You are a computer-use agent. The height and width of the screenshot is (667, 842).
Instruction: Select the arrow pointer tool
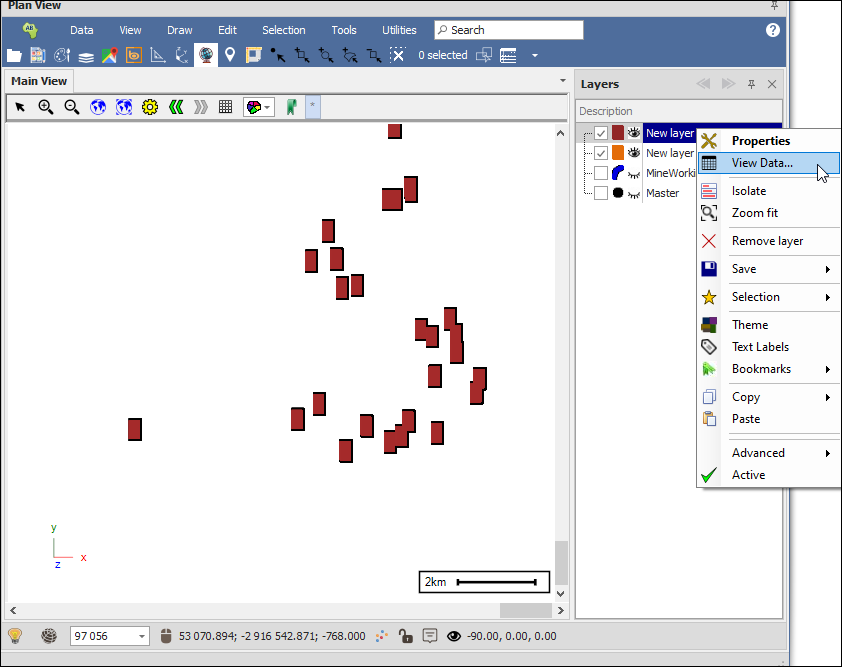click(x=20, y=107)
